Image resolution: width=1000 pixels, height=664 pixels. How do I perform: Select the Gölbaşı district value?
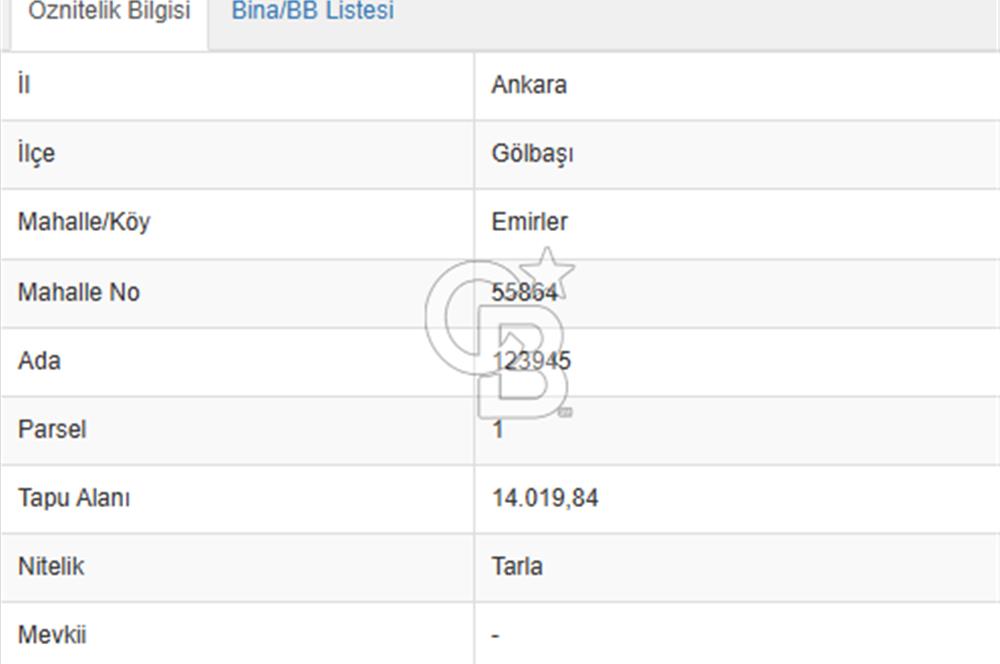(532, 154)
